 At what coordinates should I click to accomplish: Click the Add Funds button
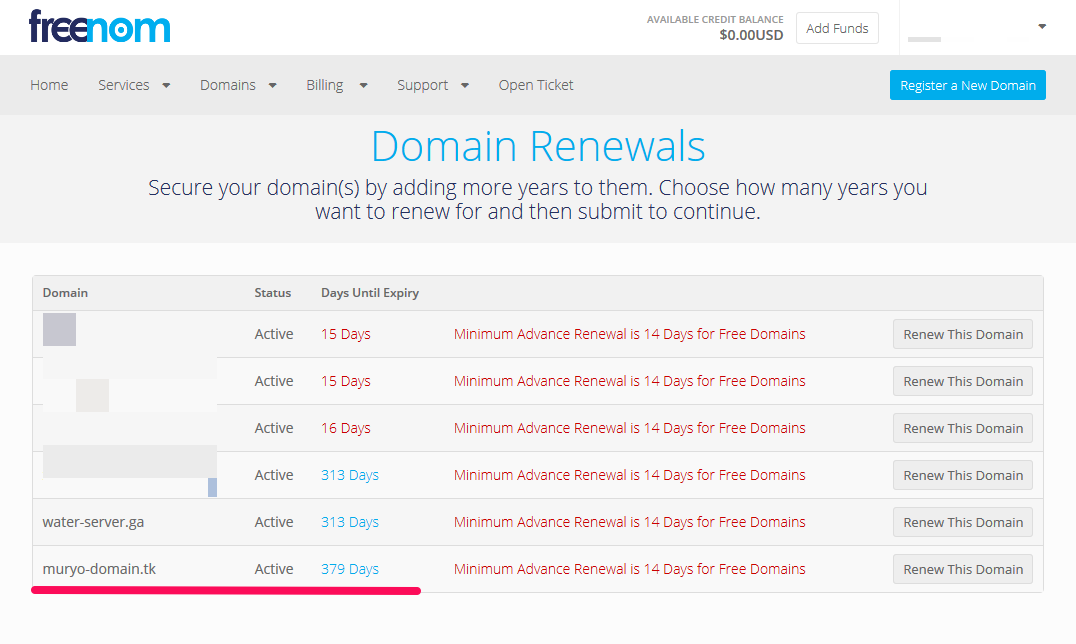[837, 28]
